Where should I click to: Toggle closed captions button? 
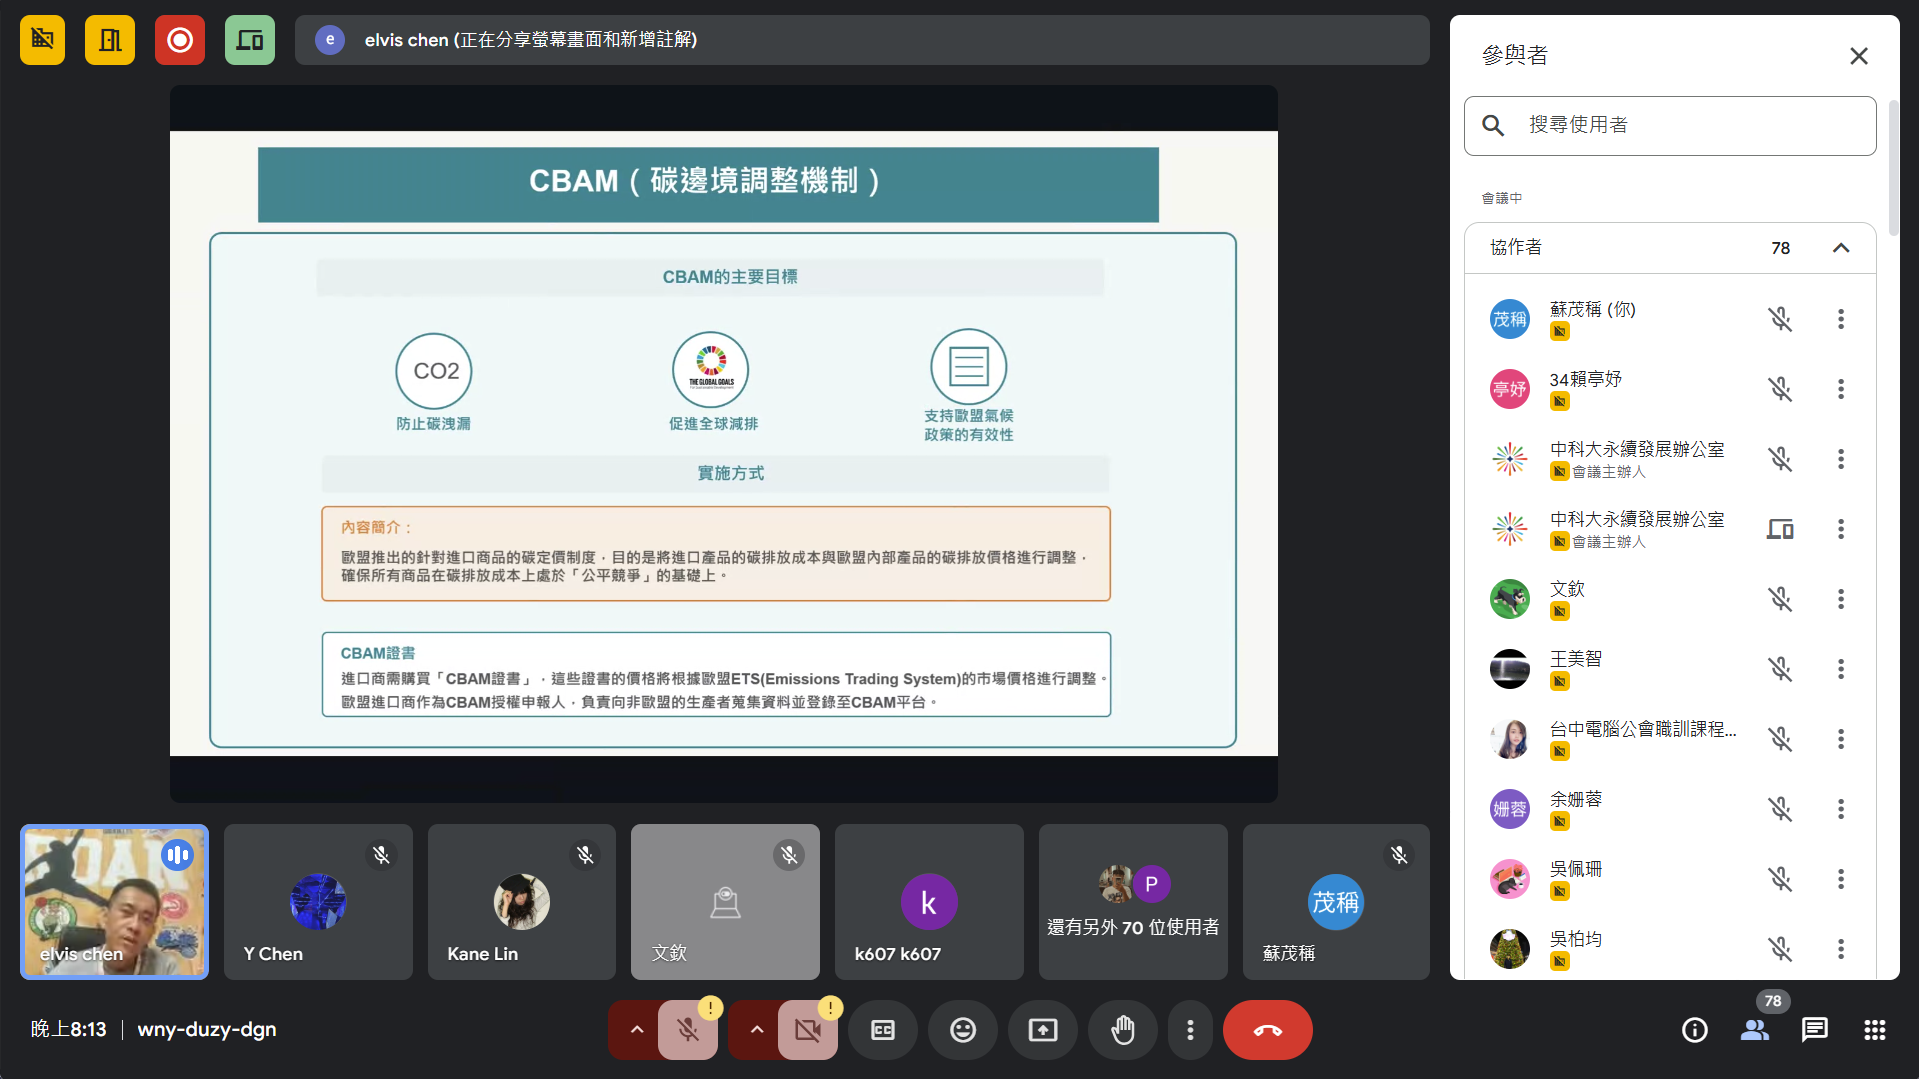point(882,1030)
